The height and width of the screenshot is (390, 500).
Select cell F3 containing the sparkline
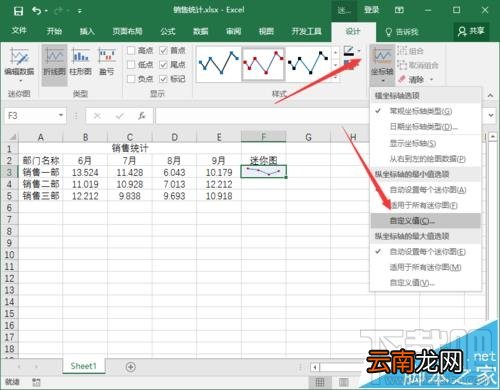[x=263, y=172]
